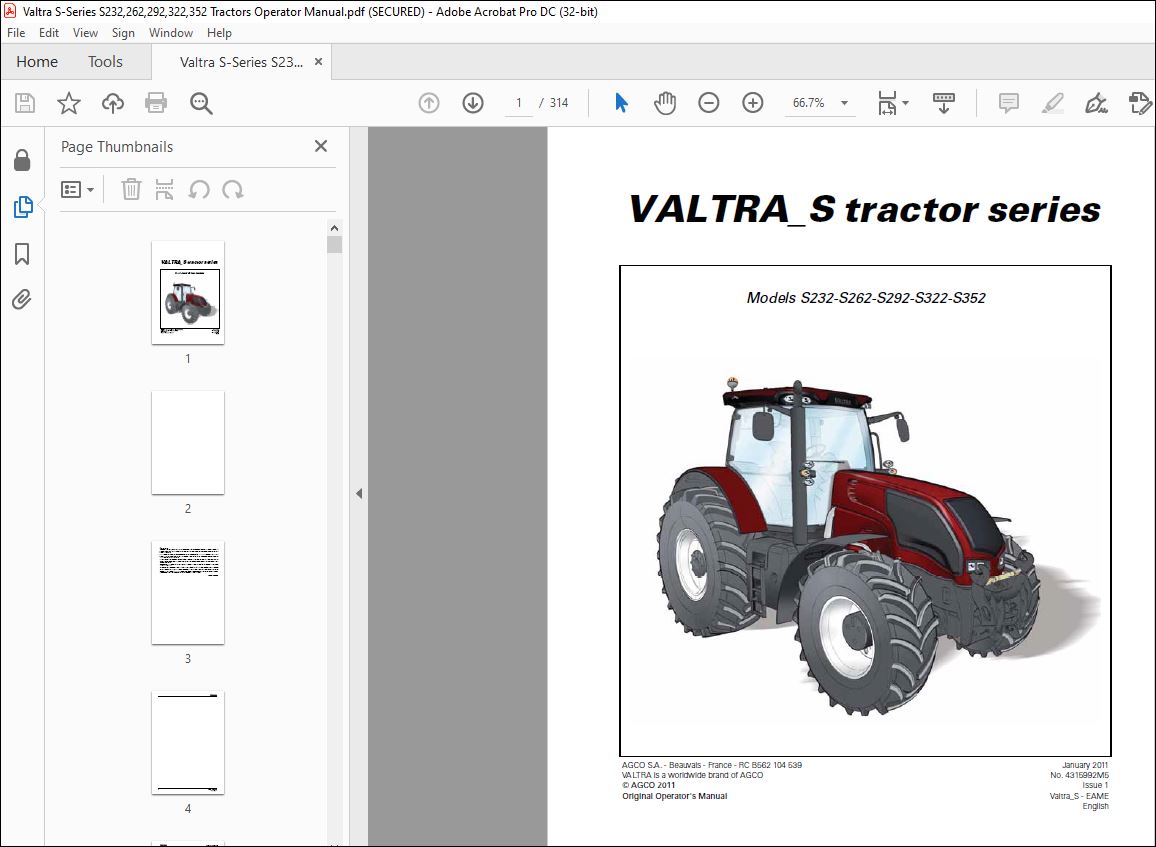1156x847 pixels.
Task: Open the Sign menu
Action: click(x=123, y=32)
